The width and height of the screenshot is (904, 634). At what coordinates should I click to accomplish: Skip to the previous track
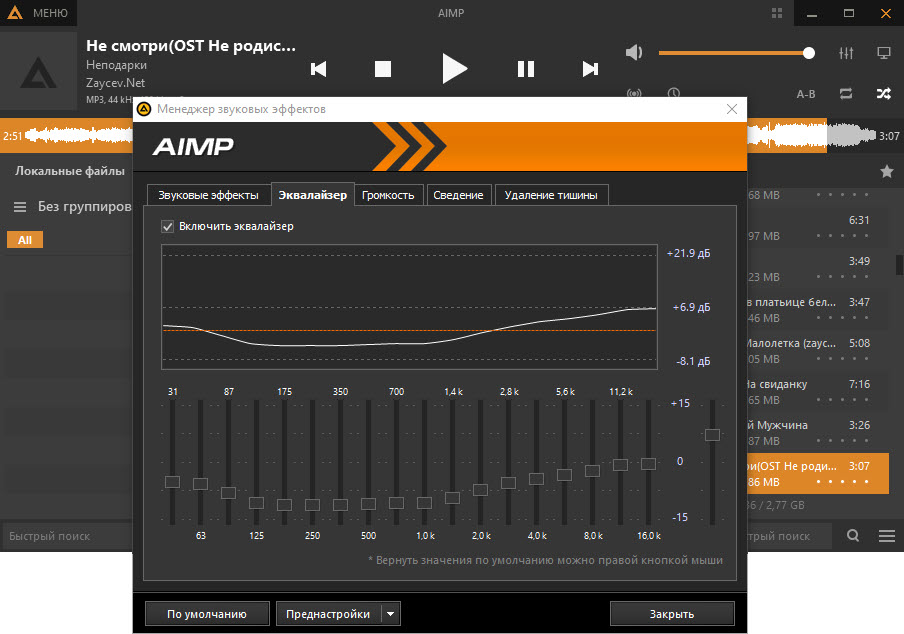pyautogui.click(x=318, y=69)
